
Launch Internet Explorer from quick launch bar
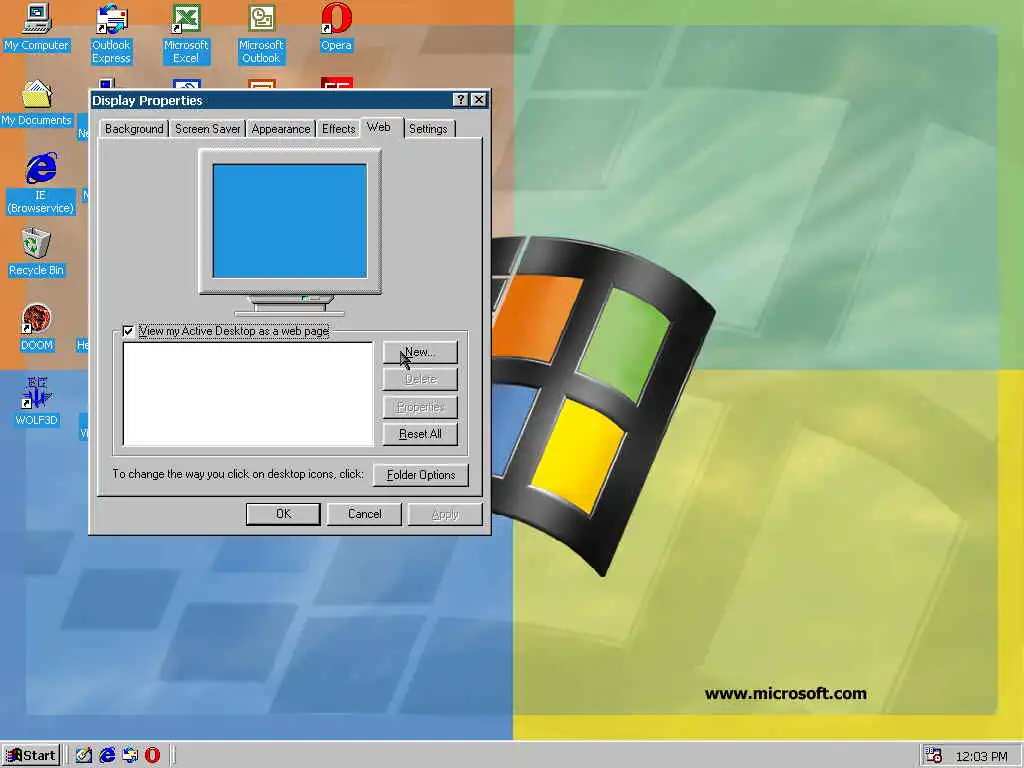pyautogui.click(x=107, y=755)
